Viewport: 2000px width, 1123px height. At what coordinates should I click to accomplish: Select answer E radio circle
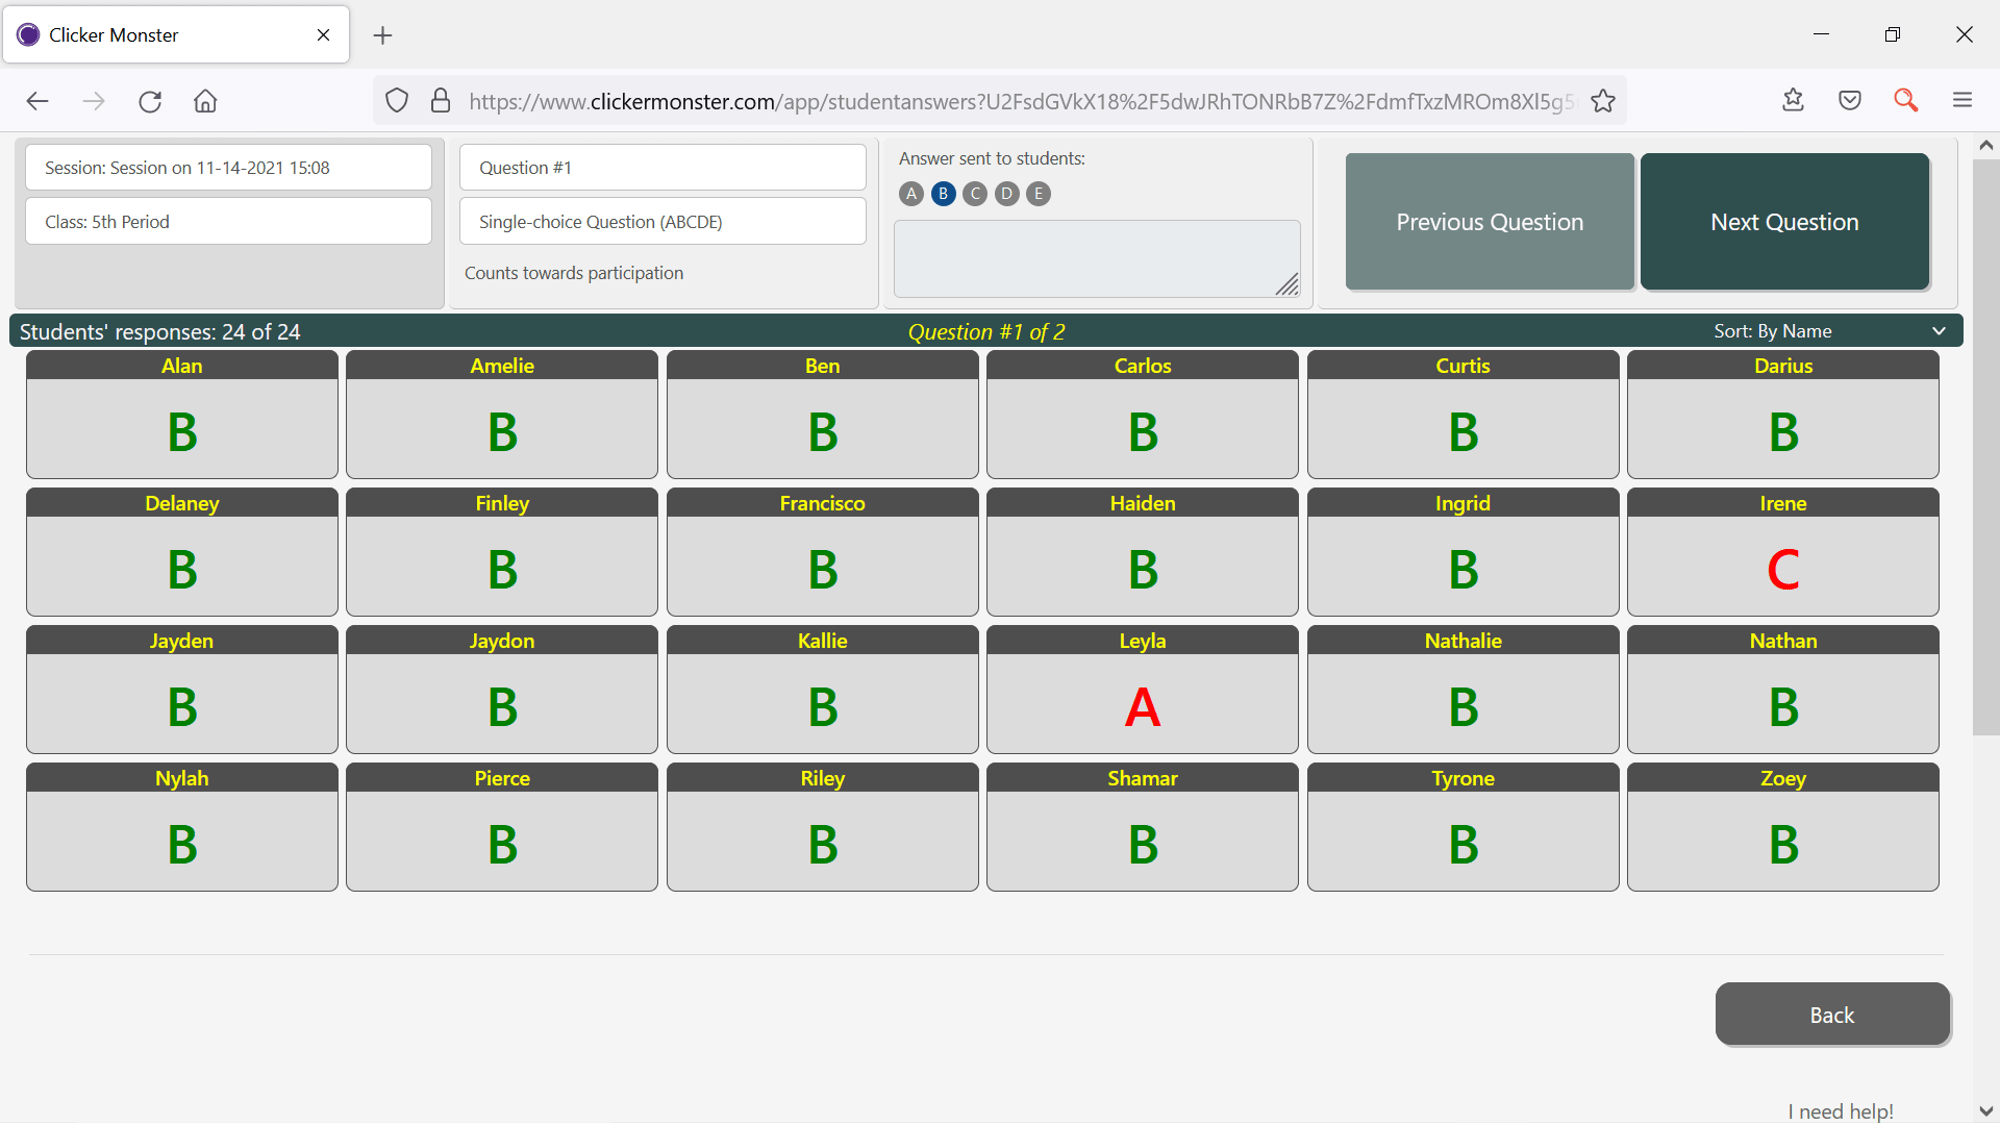1038,194
